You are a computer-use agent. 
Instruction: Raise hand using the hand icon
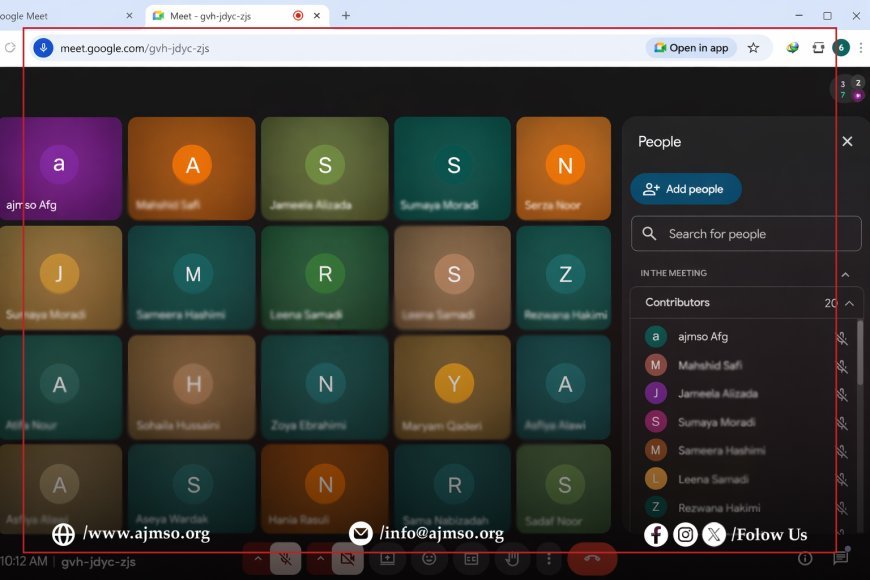[x=511, y=558]
